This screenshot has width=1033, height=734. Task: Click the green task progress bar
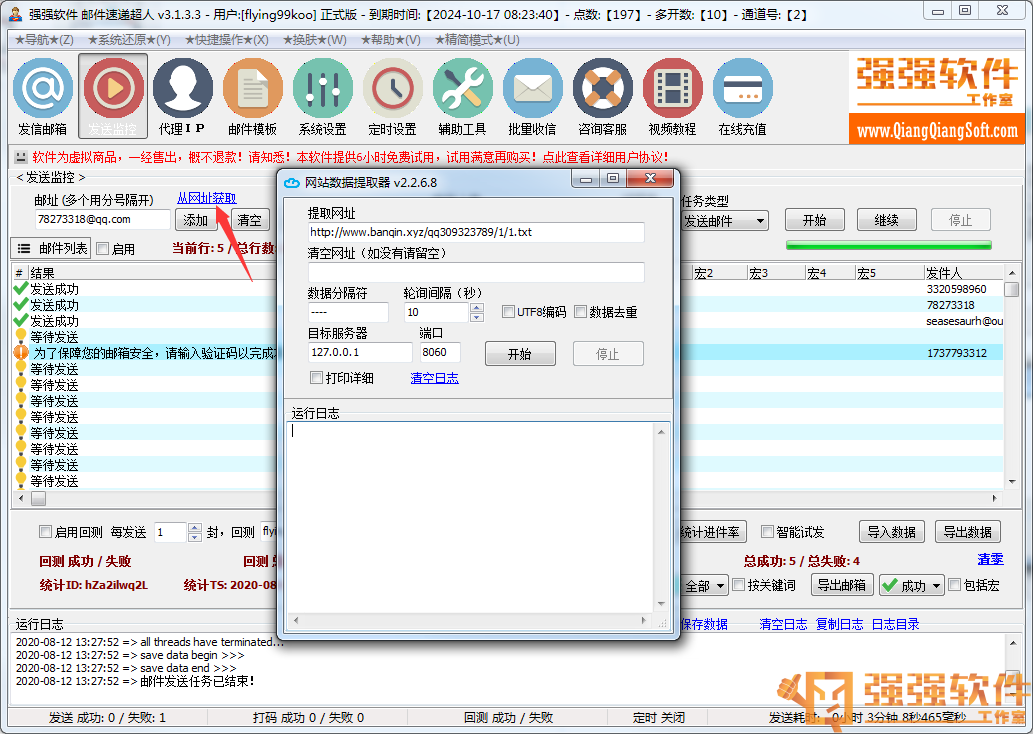[889, 246]
